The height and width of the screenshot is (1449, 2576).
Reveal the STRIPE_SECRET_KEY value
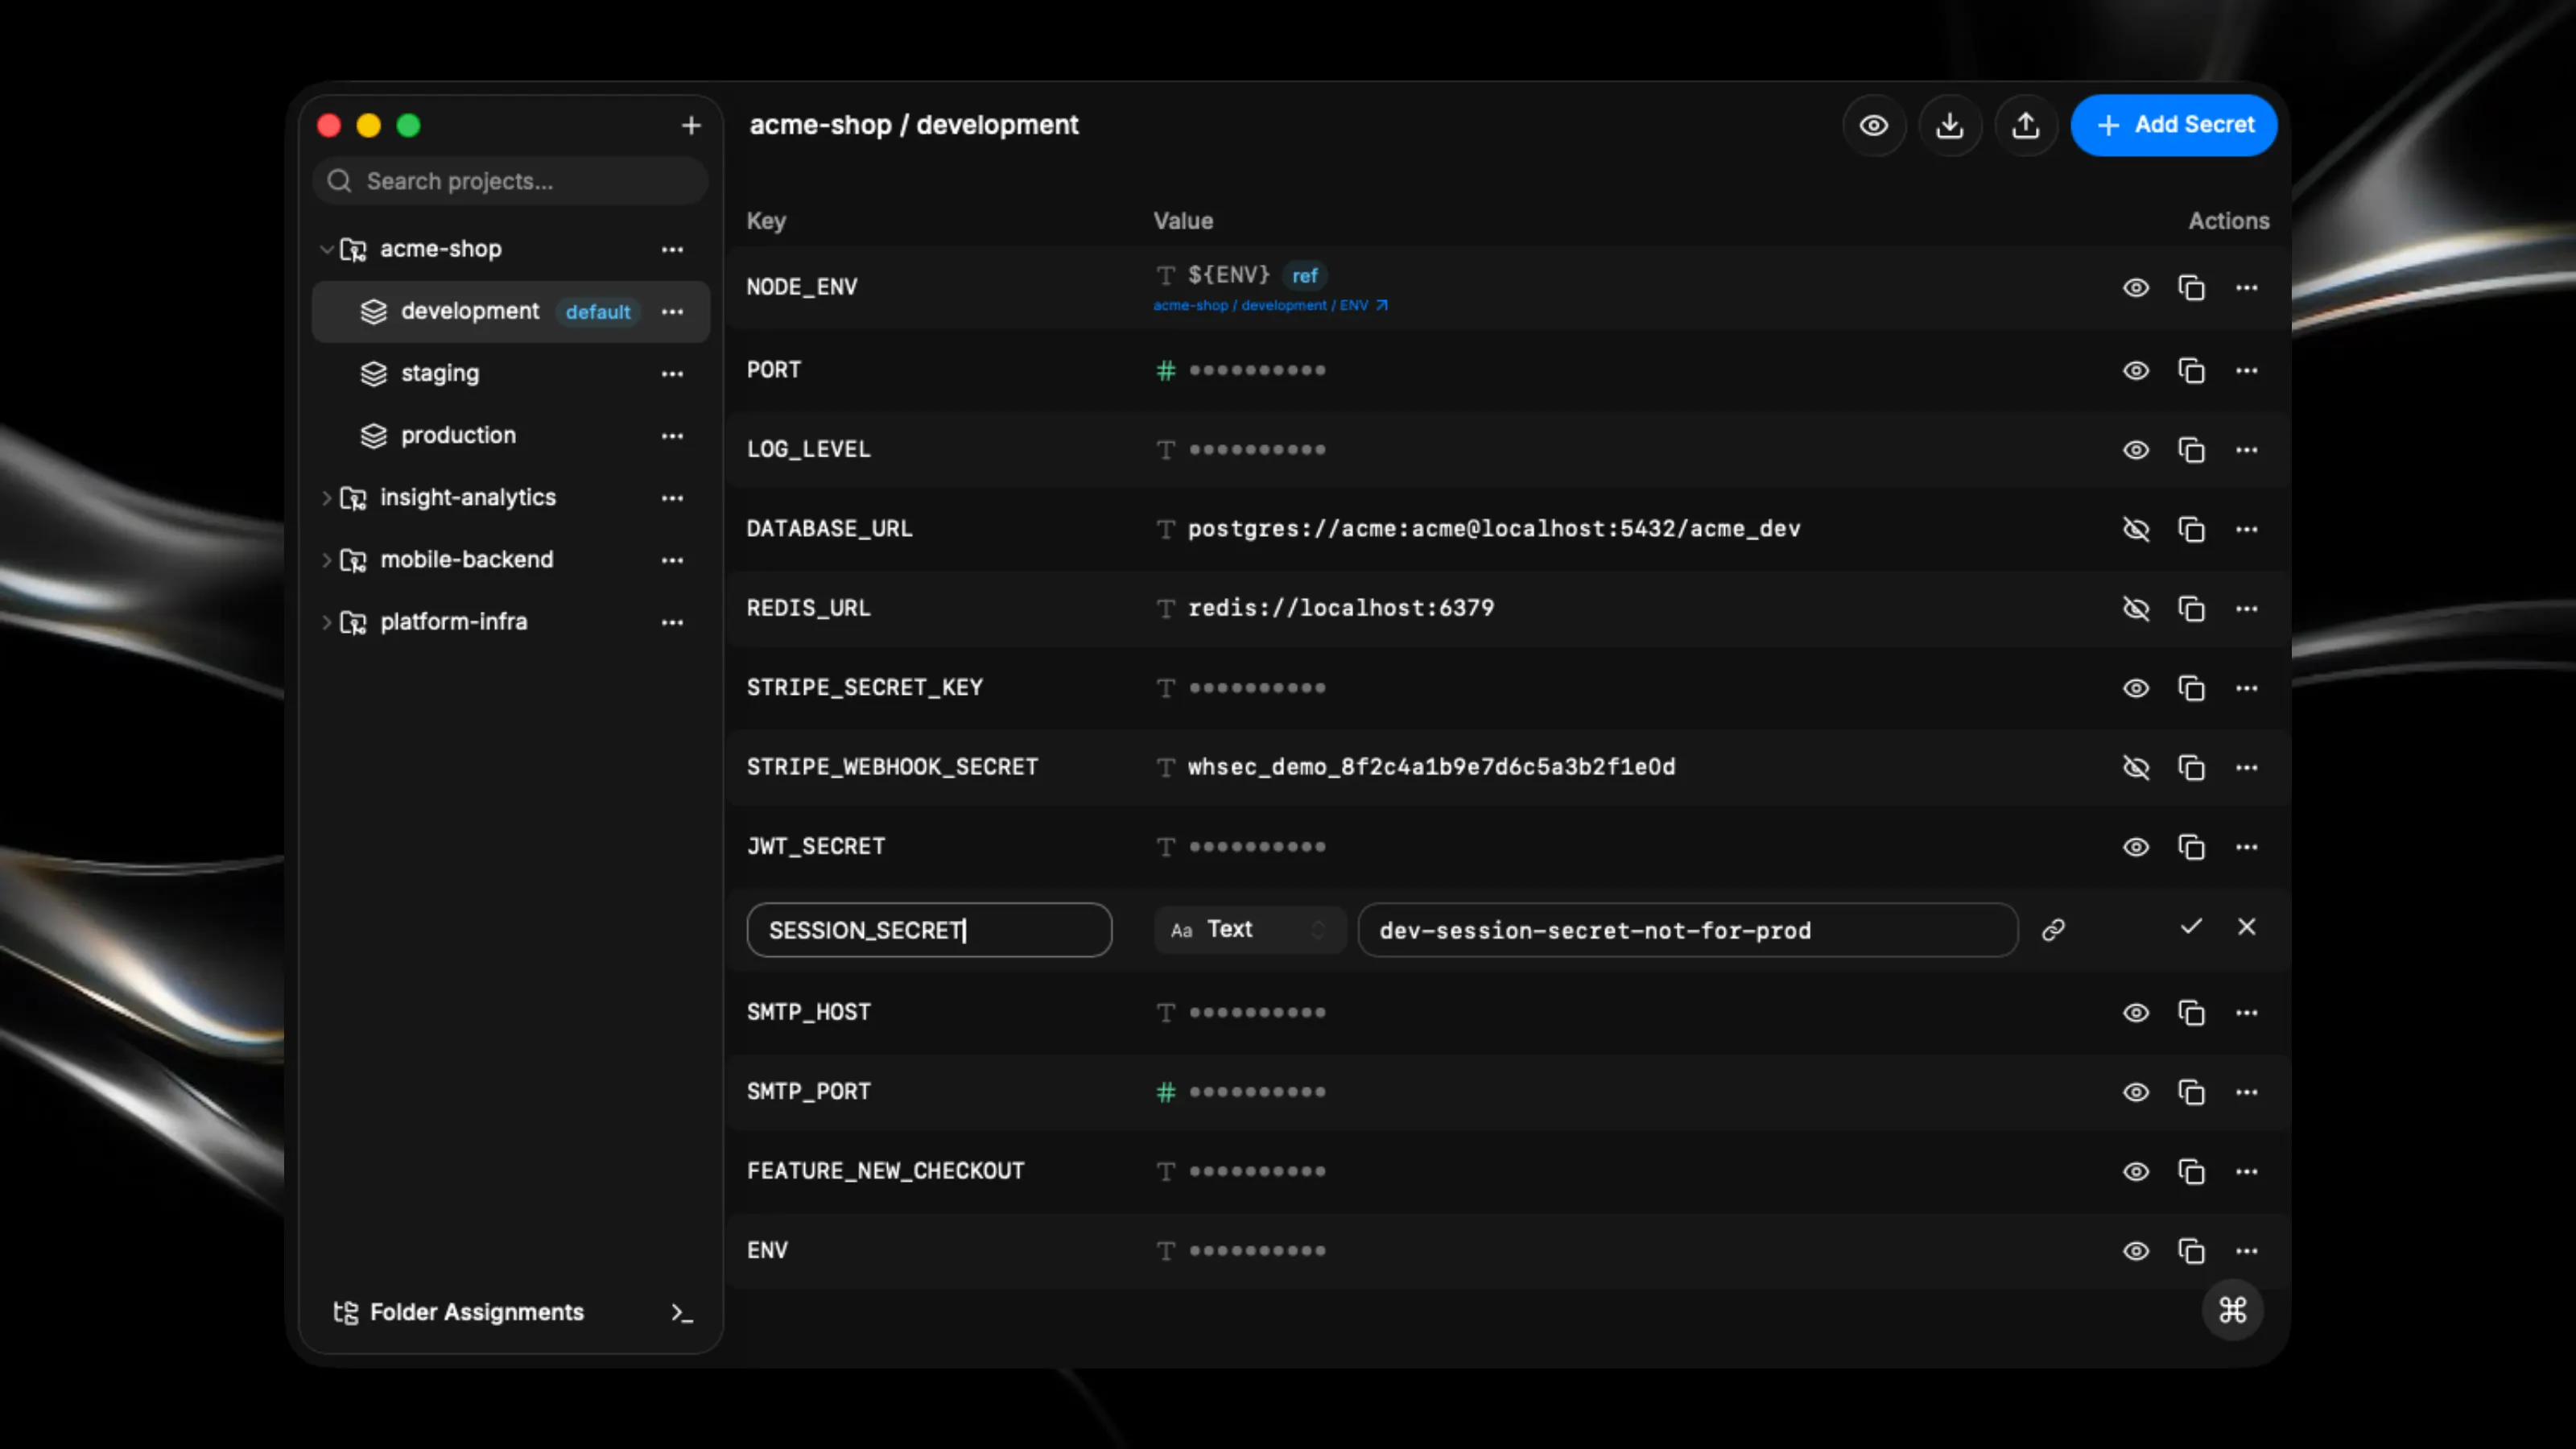tap(2136, 688)
